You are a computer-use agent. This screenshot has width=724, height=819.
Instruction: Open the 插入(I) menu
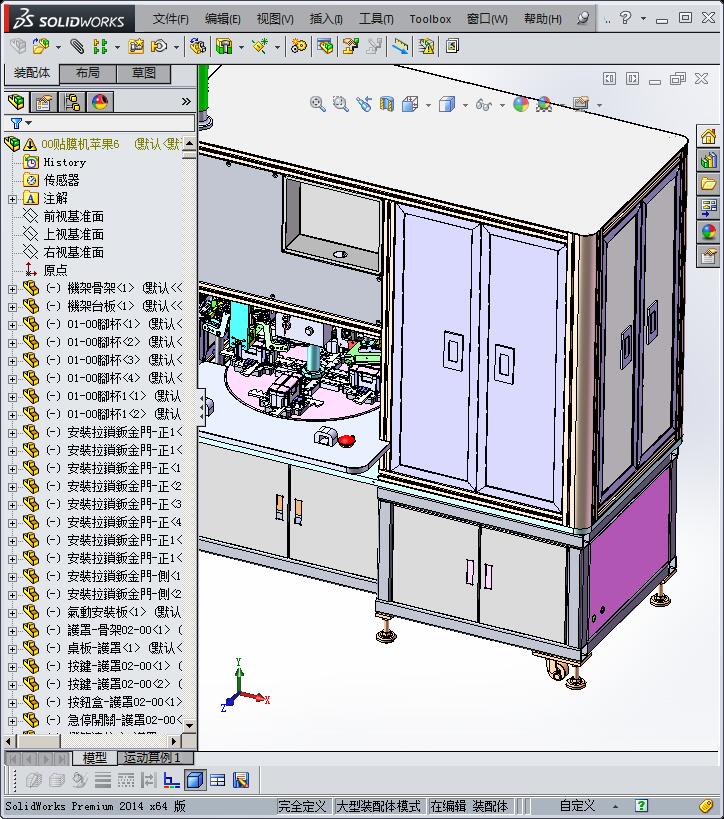click(326, 19)
